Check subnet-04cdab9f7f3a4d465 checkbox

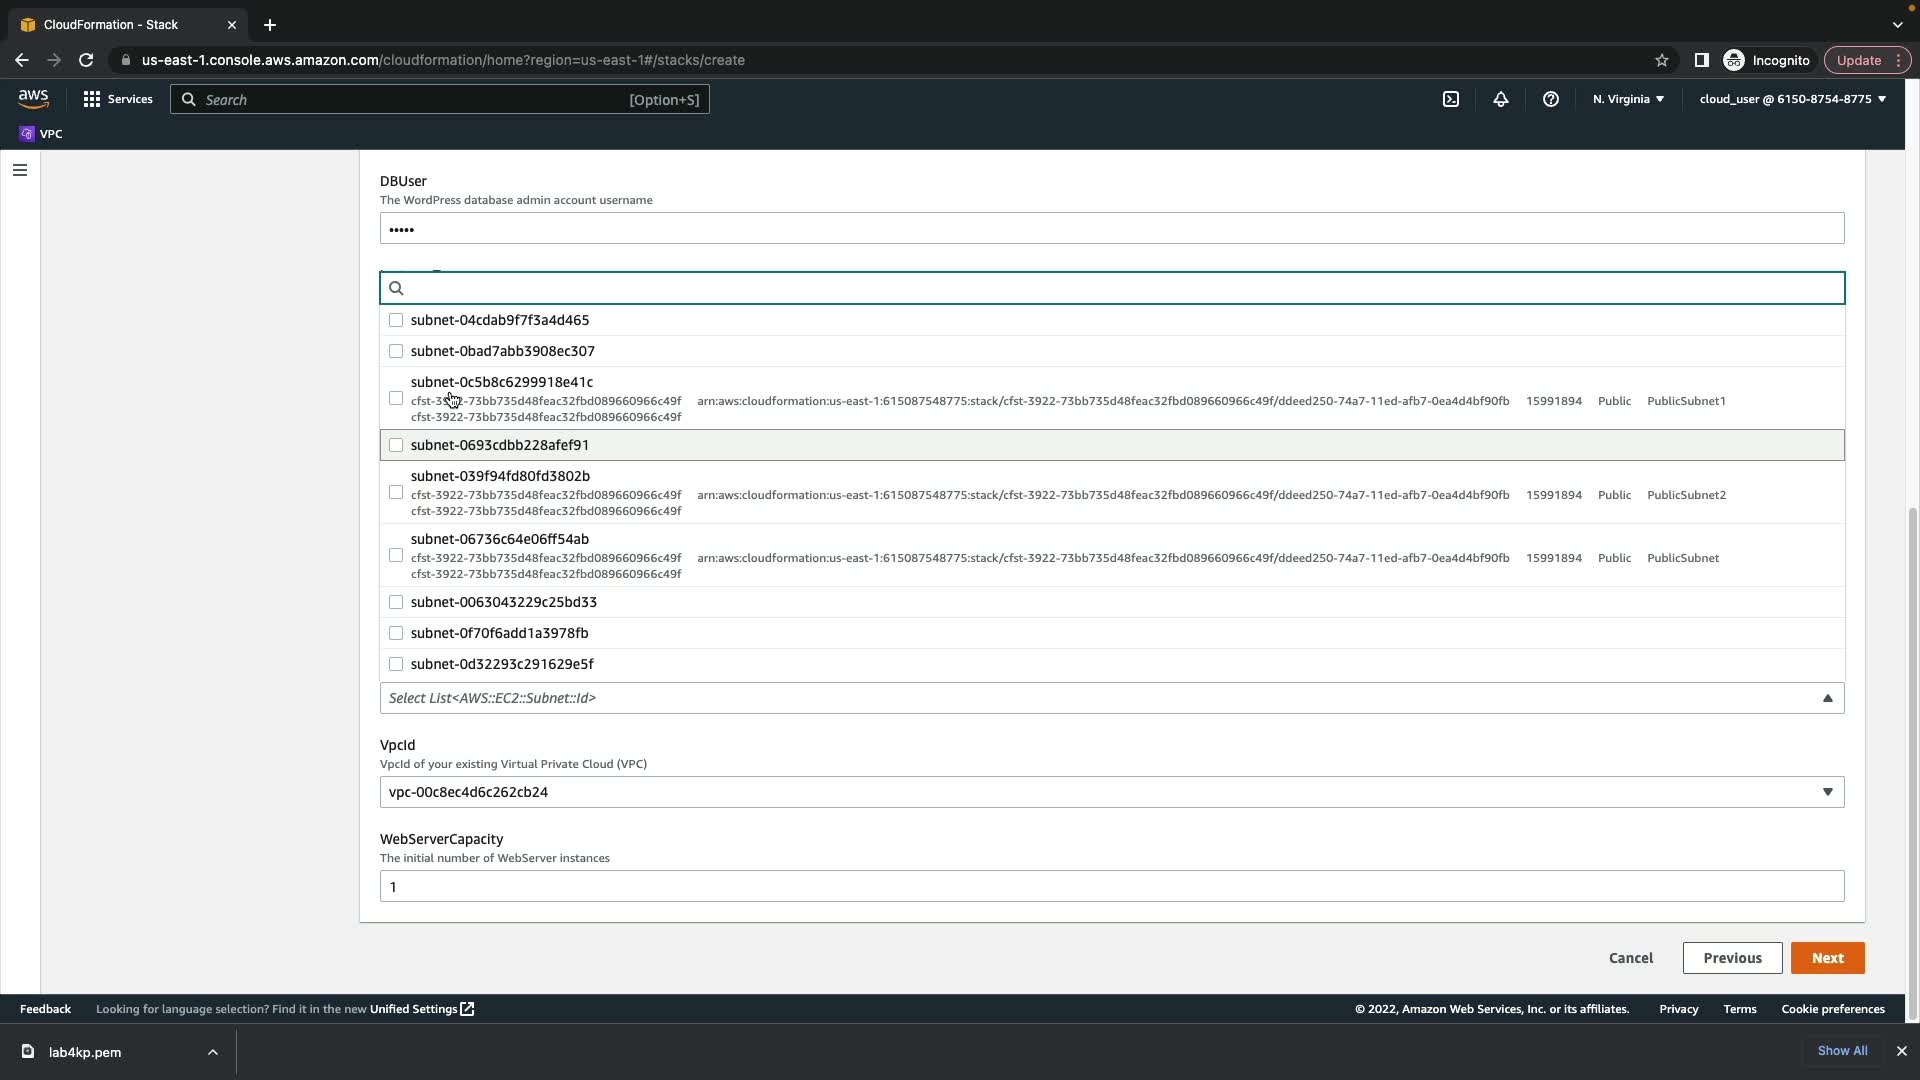396,320
